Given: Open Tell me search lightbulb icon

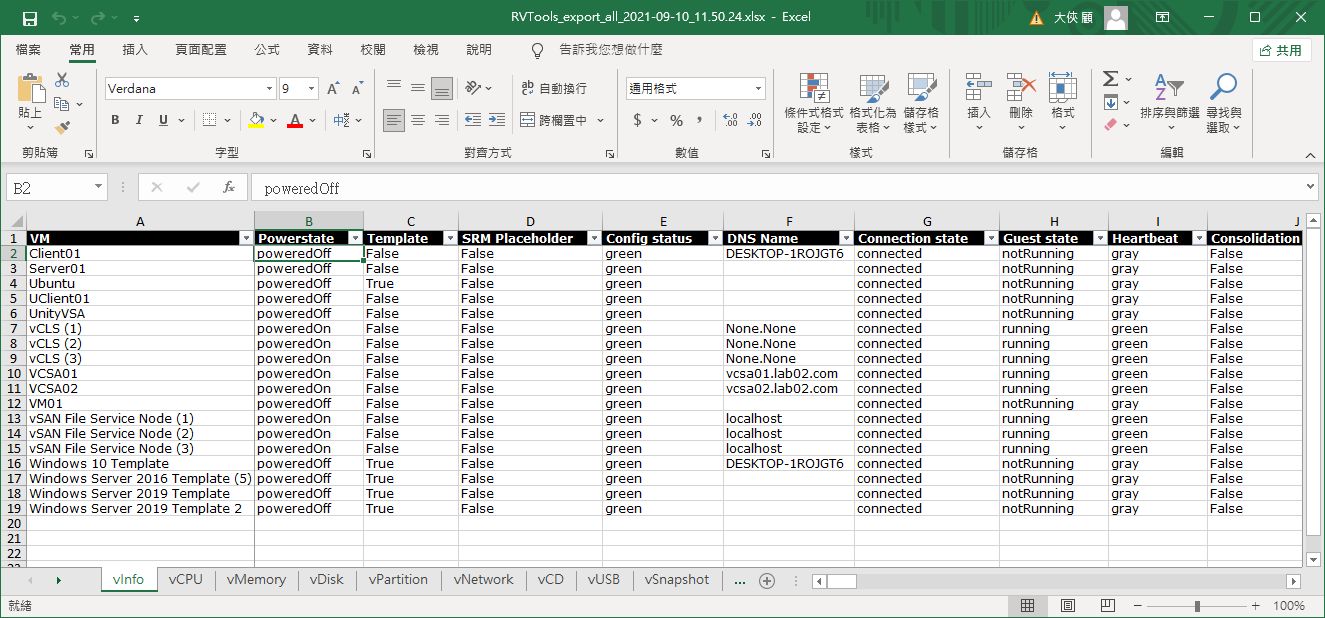Looking at the screenshot, I should click(x=537, y=49).
